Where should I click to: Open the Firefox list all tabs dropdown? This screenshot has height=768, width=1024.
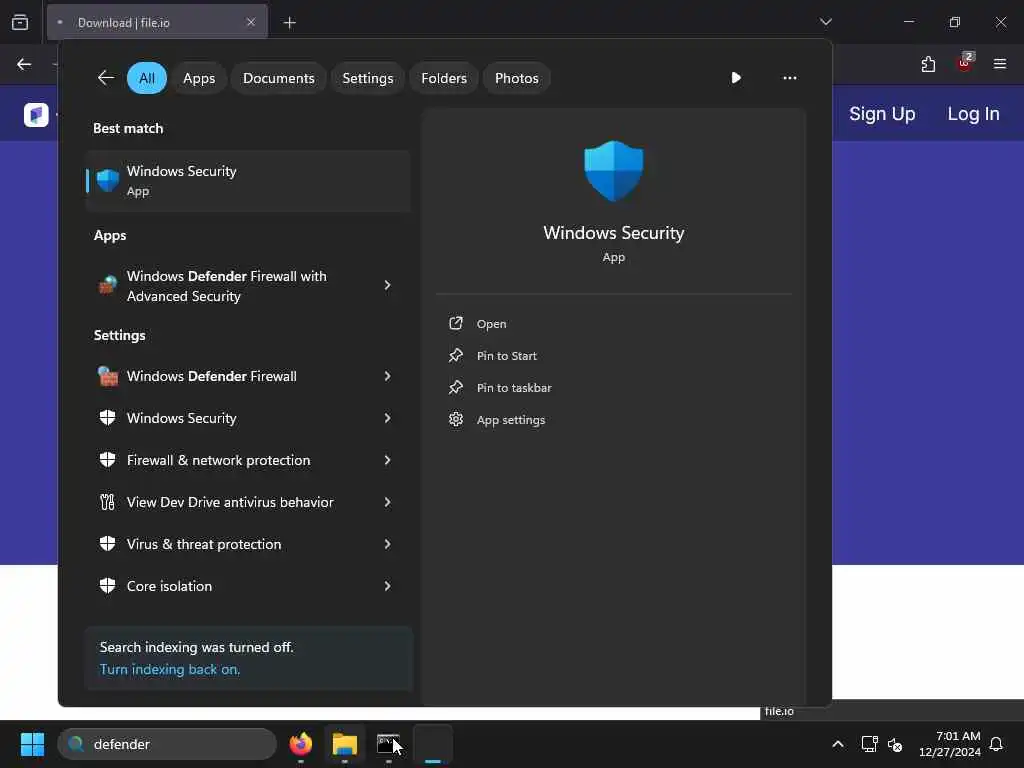click(826, 22)
